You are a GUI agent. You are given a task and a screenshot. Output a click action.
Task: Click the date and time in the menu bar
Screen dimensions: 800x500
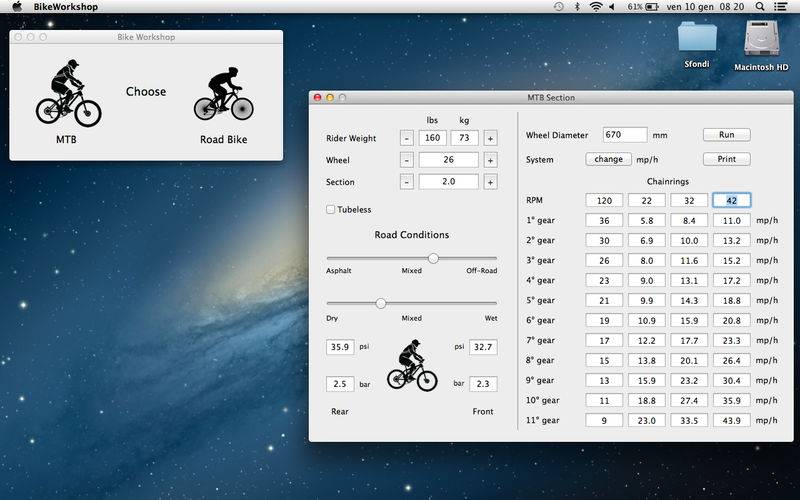tap(705, 7)
